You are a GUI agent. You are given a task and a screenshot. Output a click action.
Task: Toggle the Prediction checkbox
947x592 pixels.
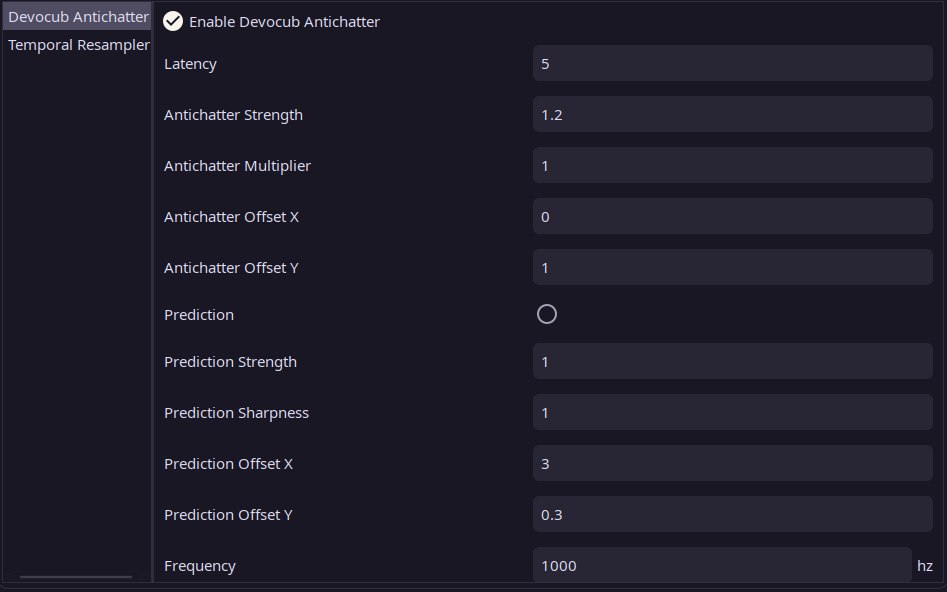tap(546, 314)
